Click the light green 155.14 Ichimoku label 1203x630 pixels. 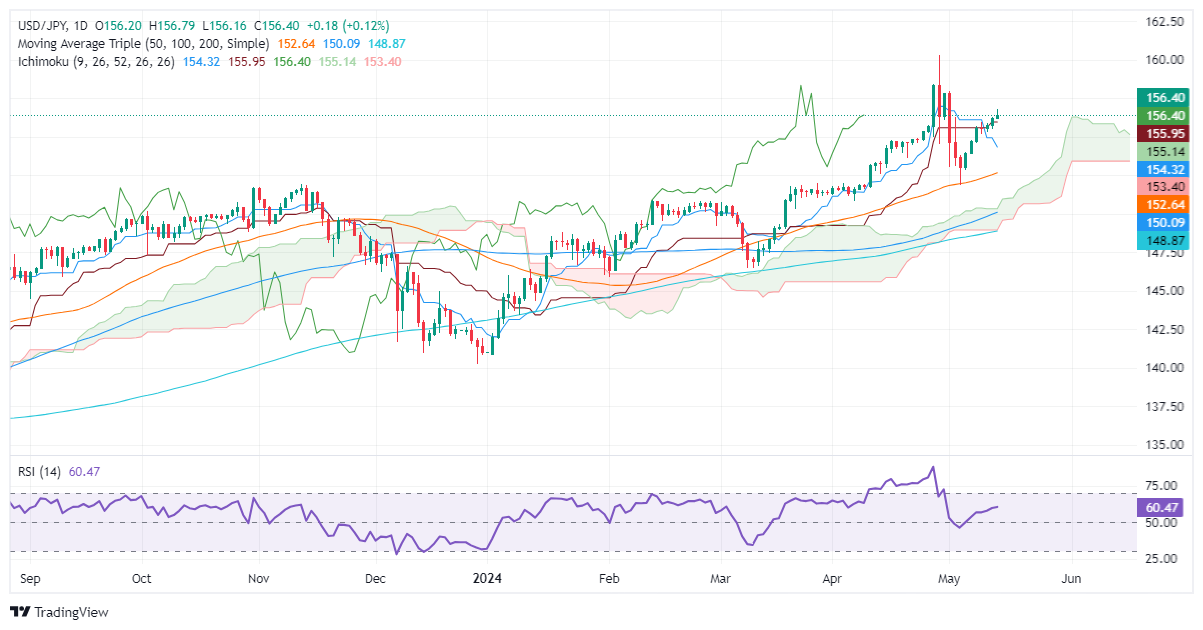click(1163, 151)
